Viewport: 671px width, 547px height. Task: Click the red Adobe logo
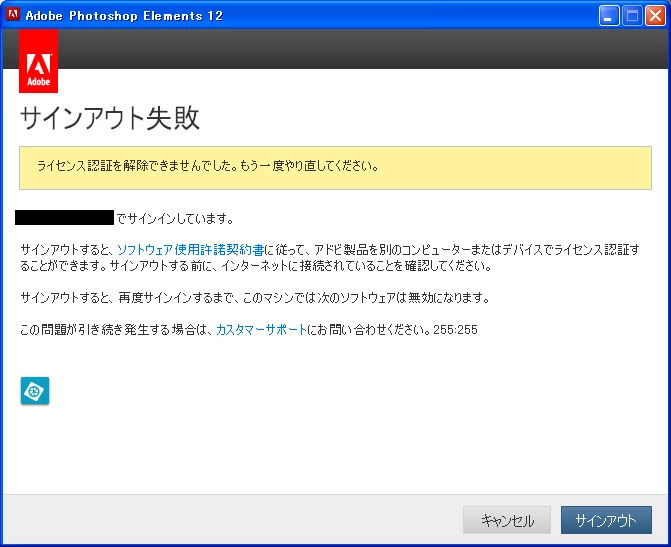pyautogui.click(x=39, y=61)
